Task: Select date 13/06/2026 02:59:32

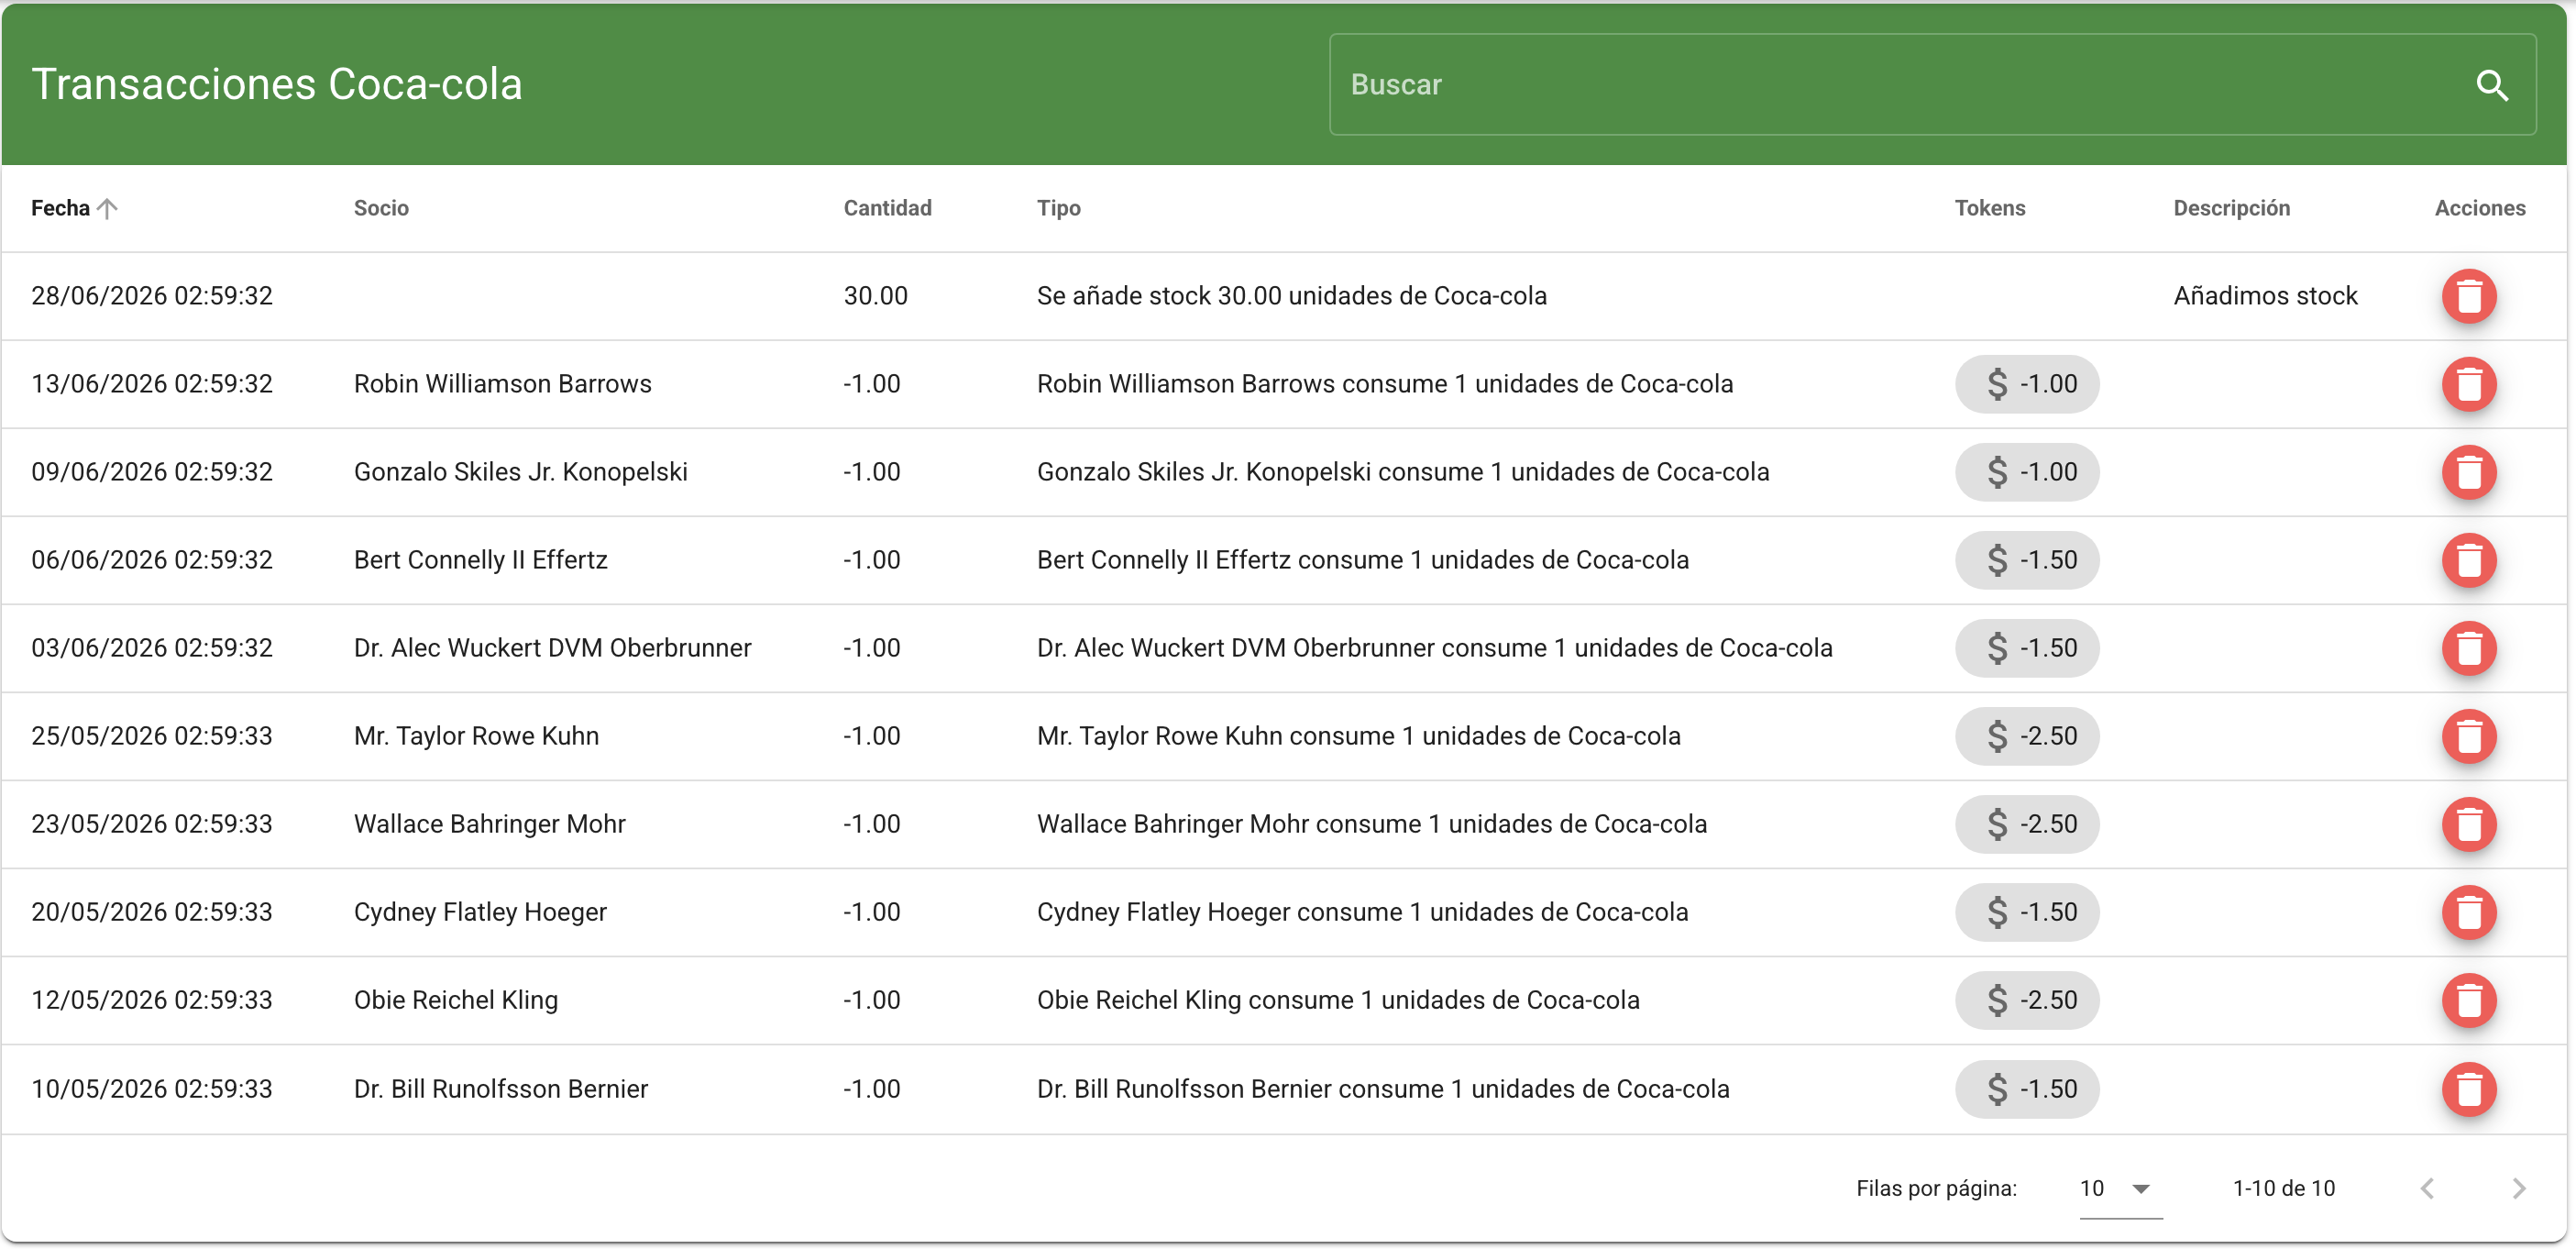Action: pos(152,384)
